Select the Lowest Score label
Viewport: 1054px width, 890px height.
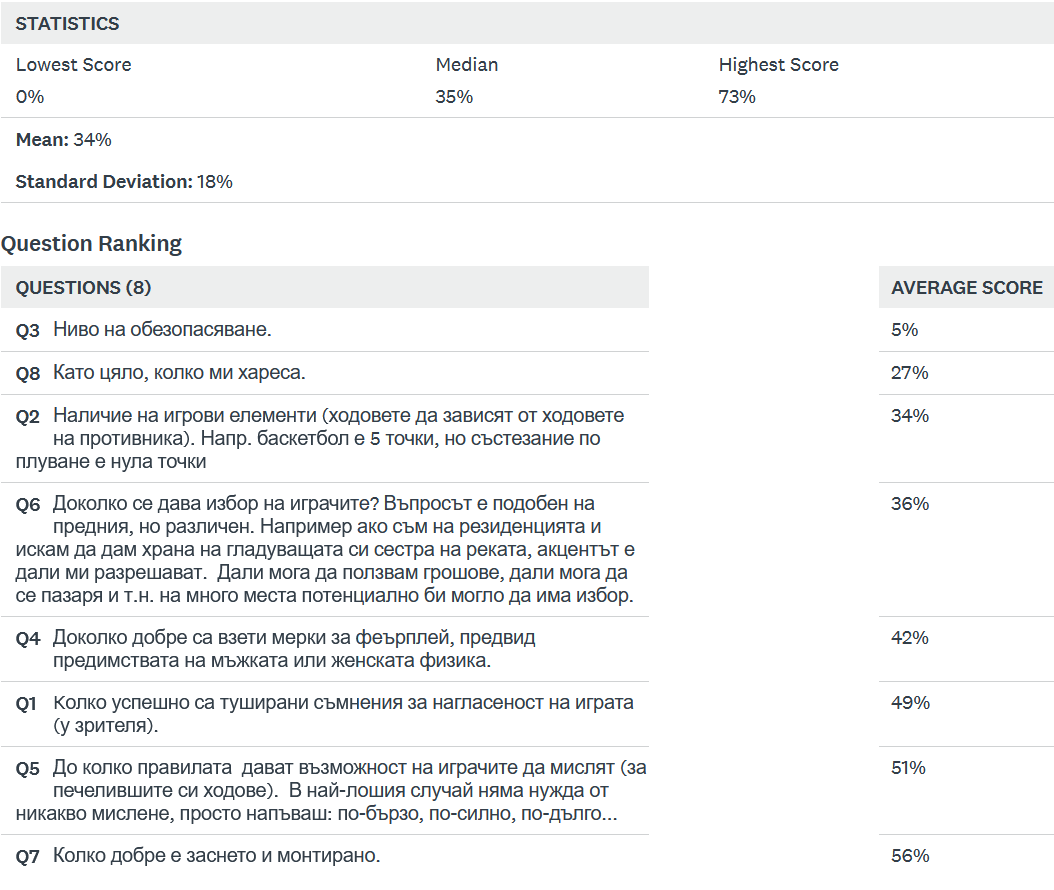click(73, 65)
